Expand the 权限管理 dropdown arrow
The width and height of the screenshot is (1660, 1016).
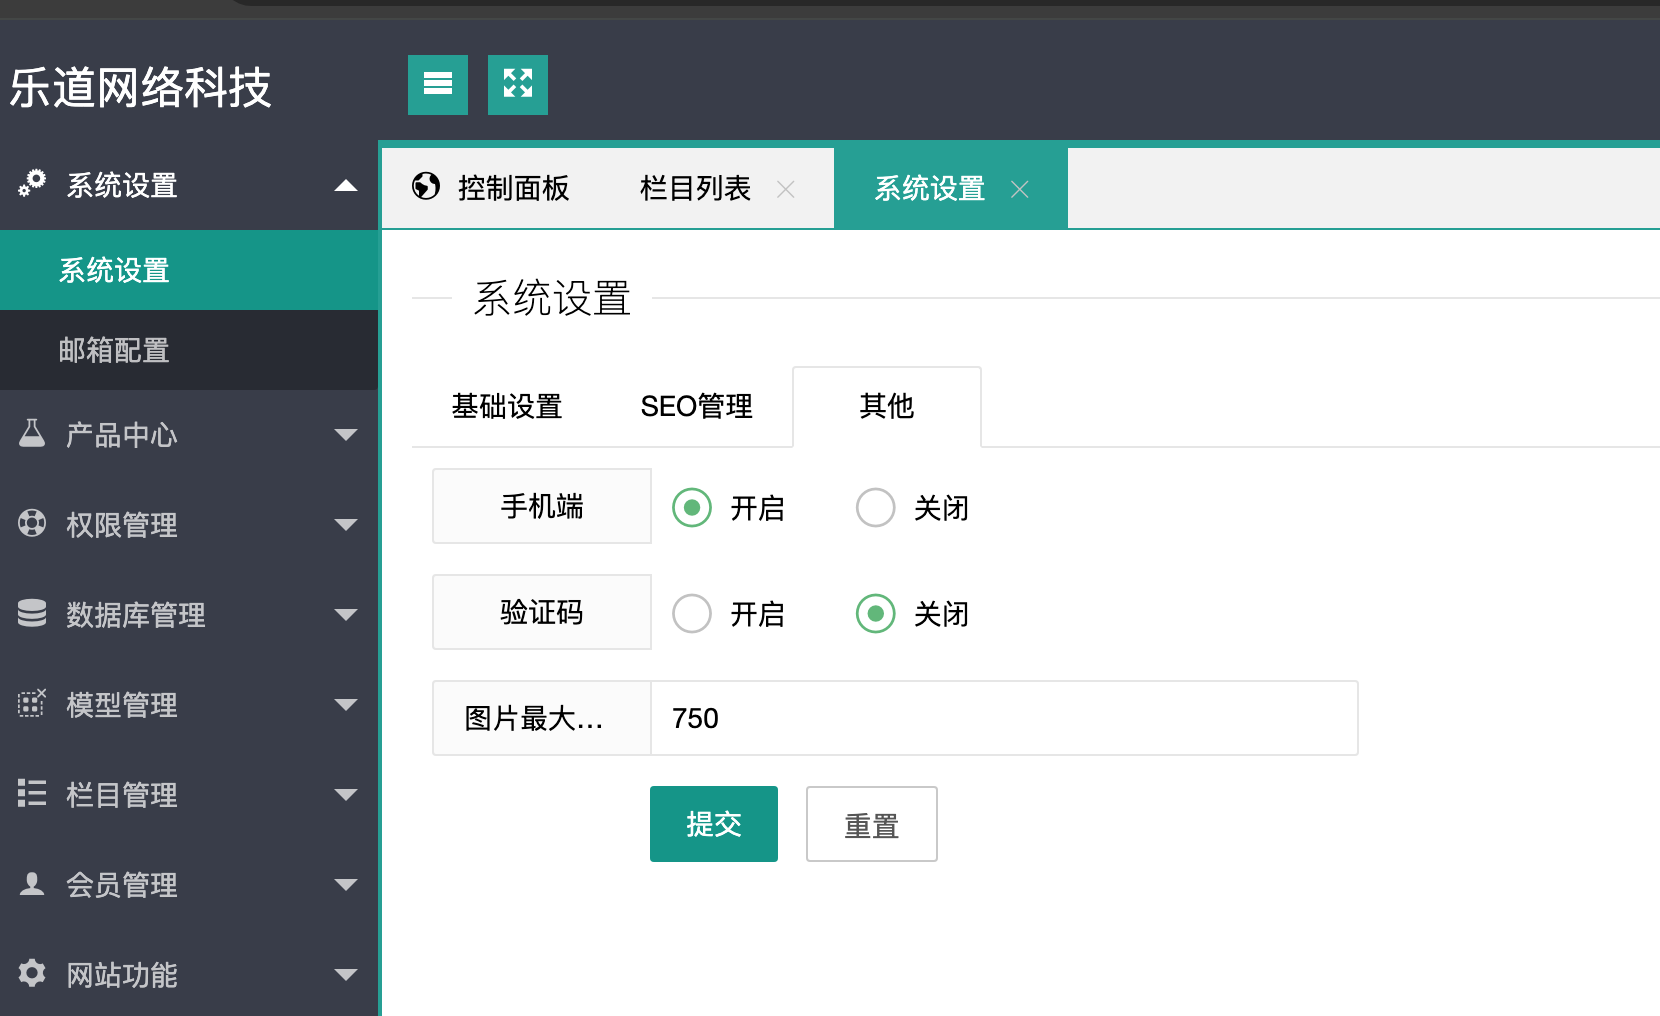click(x=346, y=525)
